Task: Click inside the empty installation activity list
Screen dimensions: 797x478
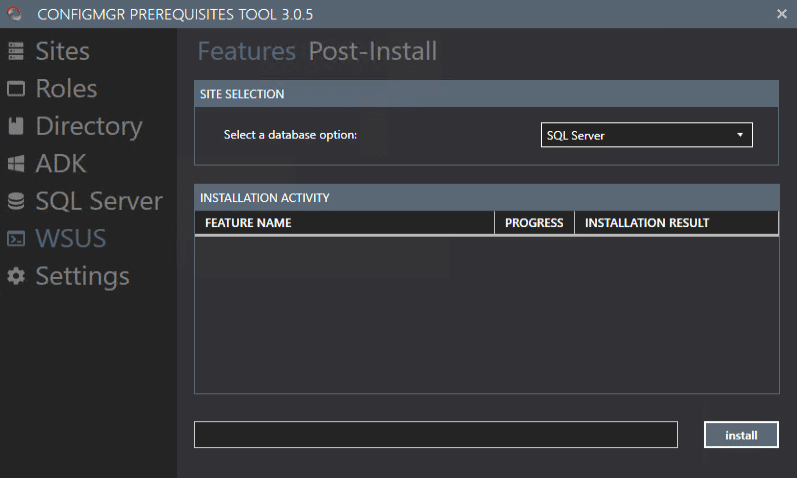Action: tap(486, 315)
